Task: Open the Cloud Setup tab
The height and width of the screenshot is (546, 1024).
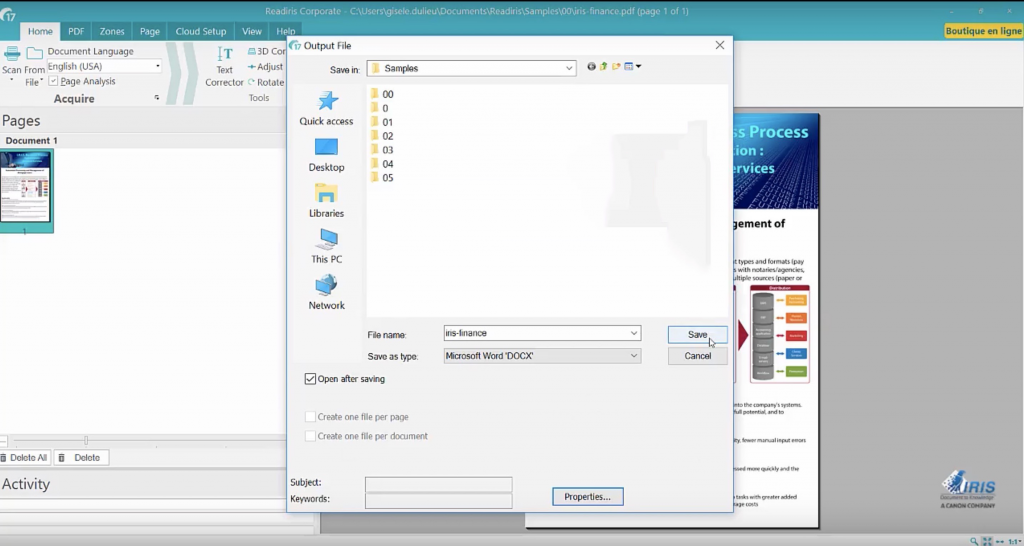Action: tap(200, 31)
